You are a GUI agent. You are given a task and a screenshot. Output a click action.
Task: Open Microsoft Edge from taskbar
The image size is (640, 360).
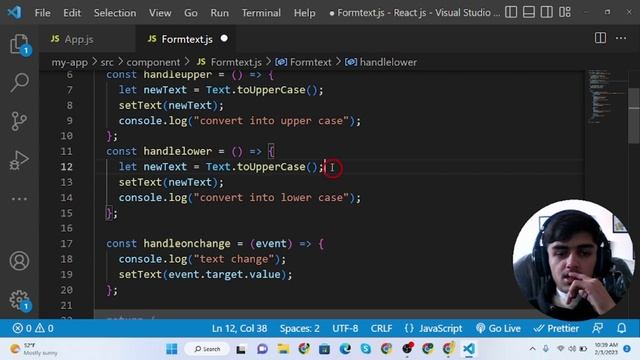click(345, 349)
